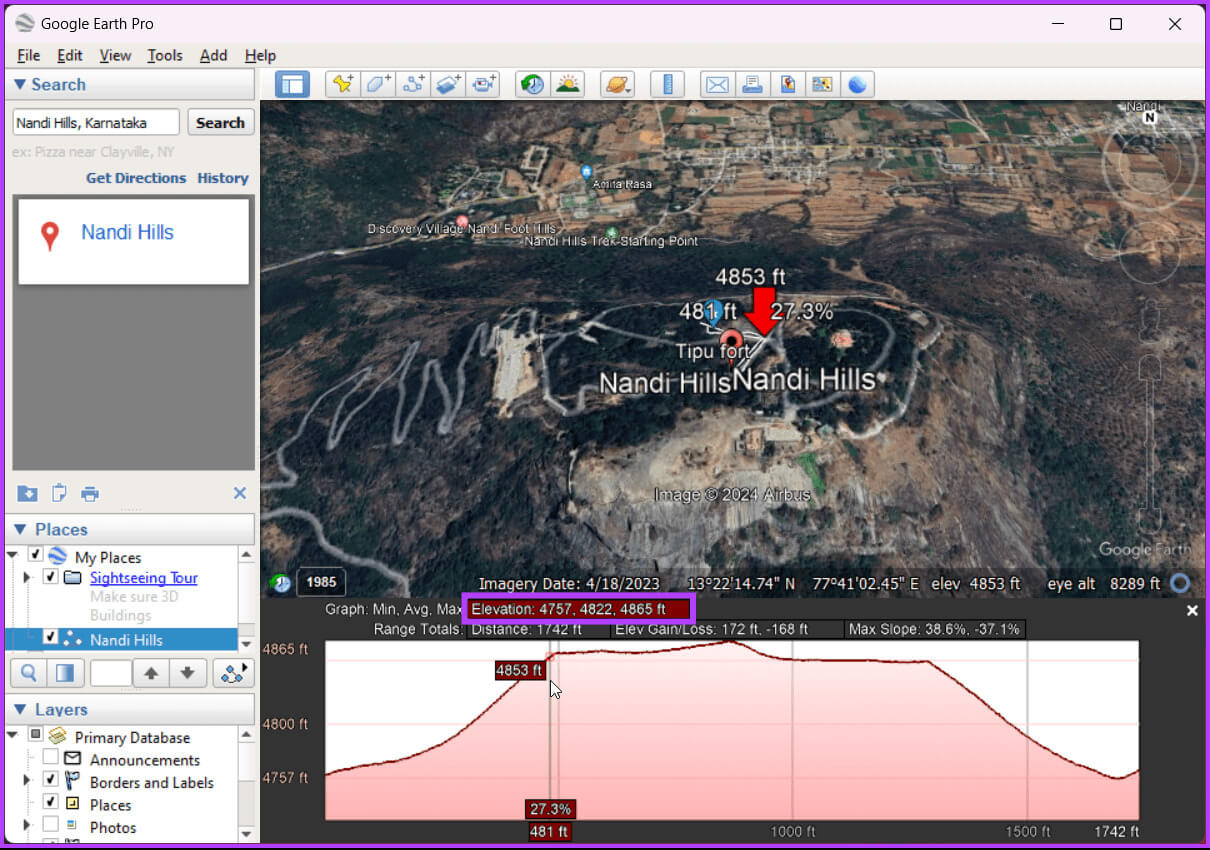This screenshot has width=1210, height=850.
Task: Click View in Google Maps icon
Action: point(822,85)
